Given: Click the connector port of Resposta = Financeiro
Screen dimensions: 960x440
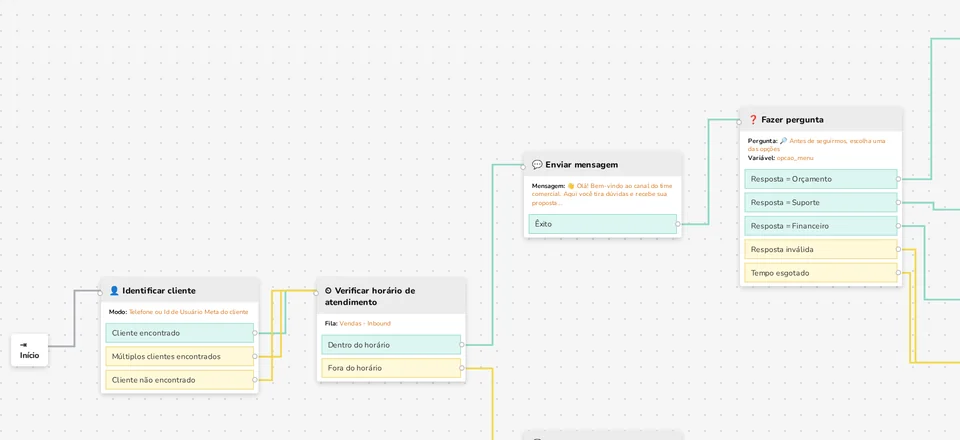Looking at the screenshot, I should [898, 226].
